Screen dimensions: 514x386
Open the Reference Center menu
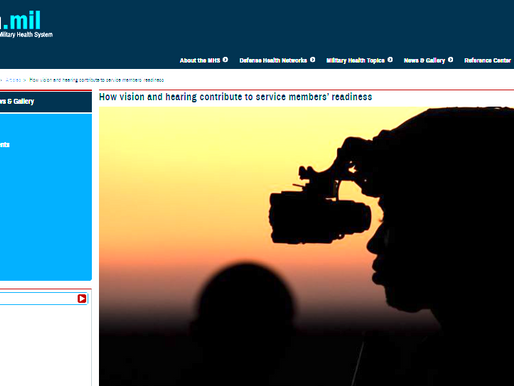click(x=487, y=60)
